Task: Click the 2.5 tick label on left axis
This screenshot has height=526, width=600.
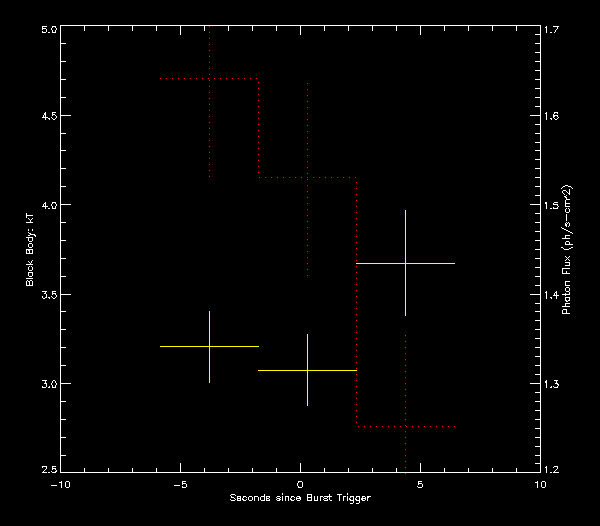Action: pyautogui.click(x=47, y=471)
